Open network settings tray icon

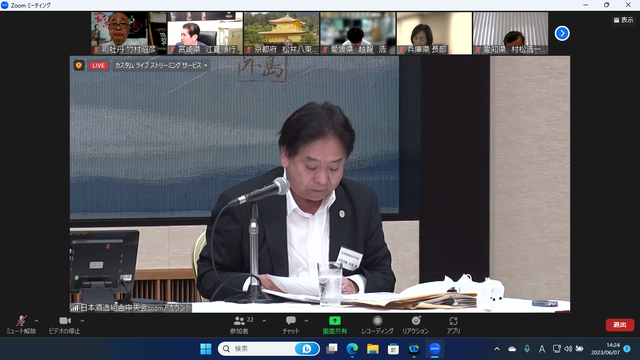[x=556, y=349]
